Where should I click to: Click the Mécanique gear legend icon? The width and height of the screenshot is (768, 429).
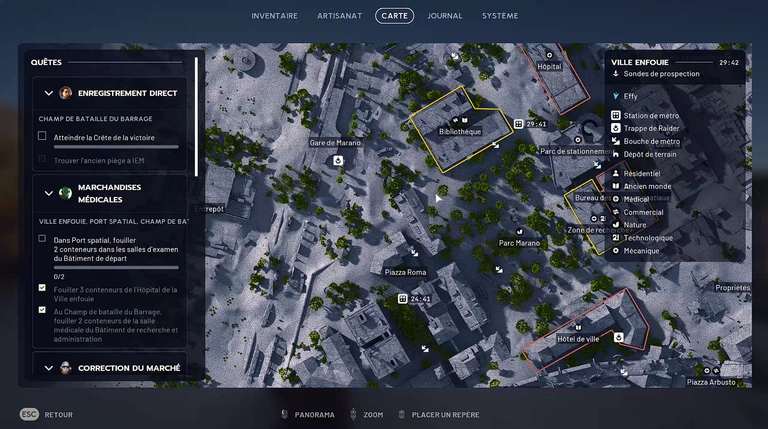coord(616,251)
